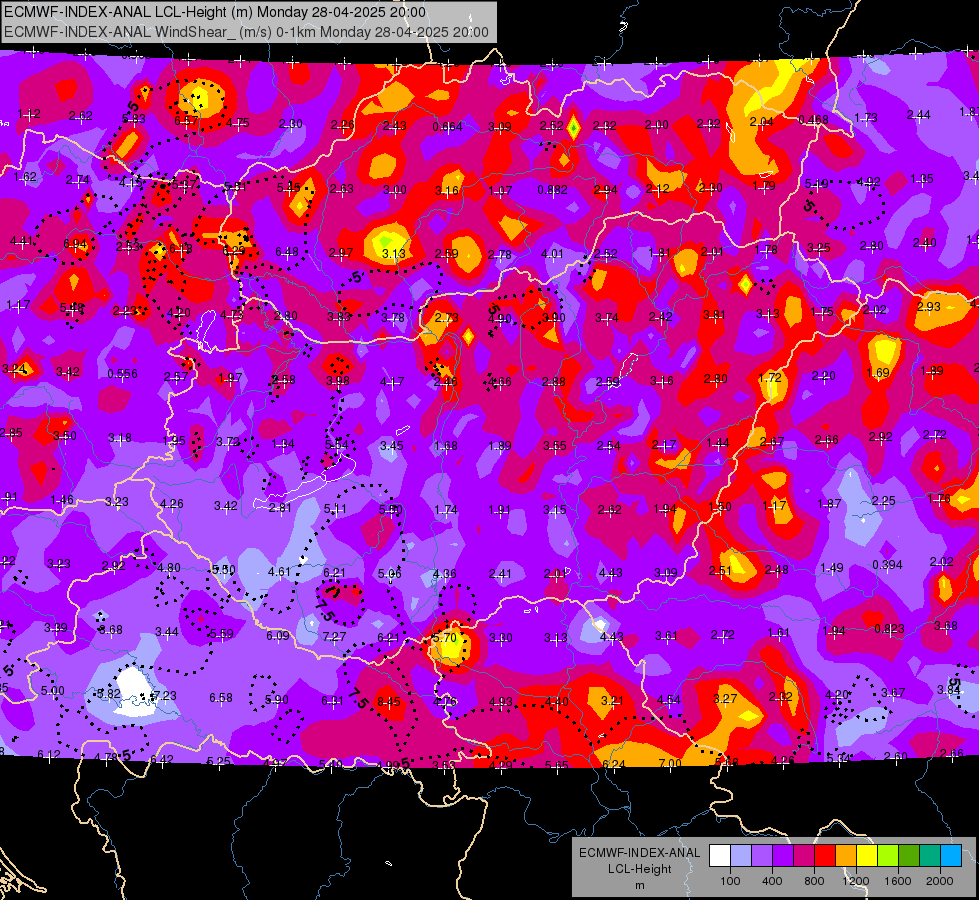Click the wind shear value '1.17' near '1.87'
979x900 pixels.
pos(775,505)
